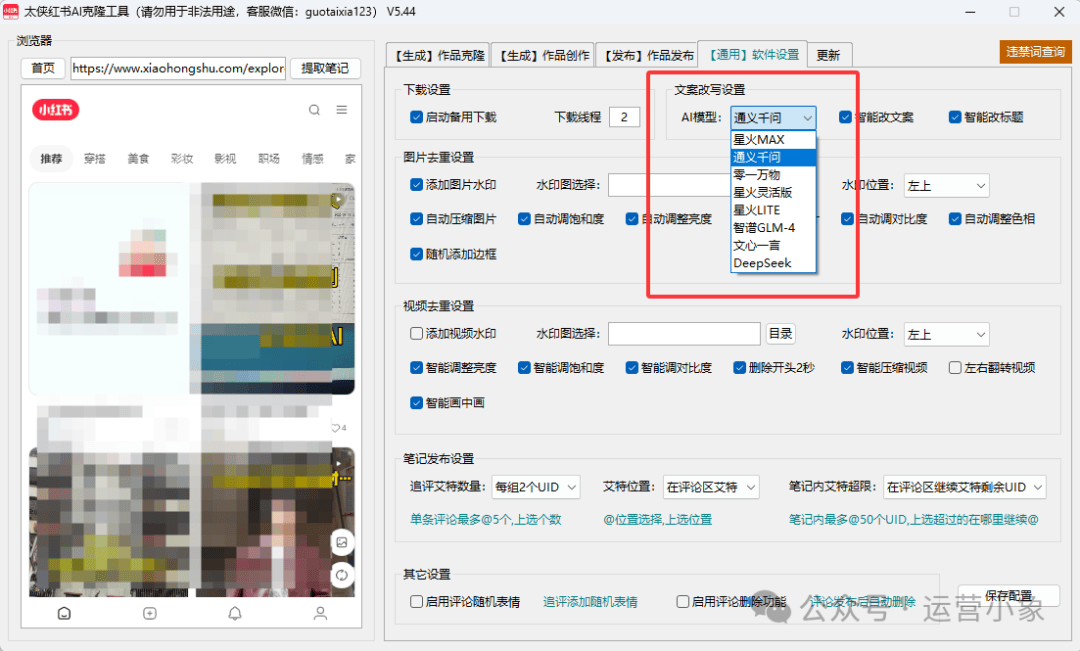Screen dimensions: 1080x651
Task: Open the profile icon in bottom navigation
Action: pos(320,613)
